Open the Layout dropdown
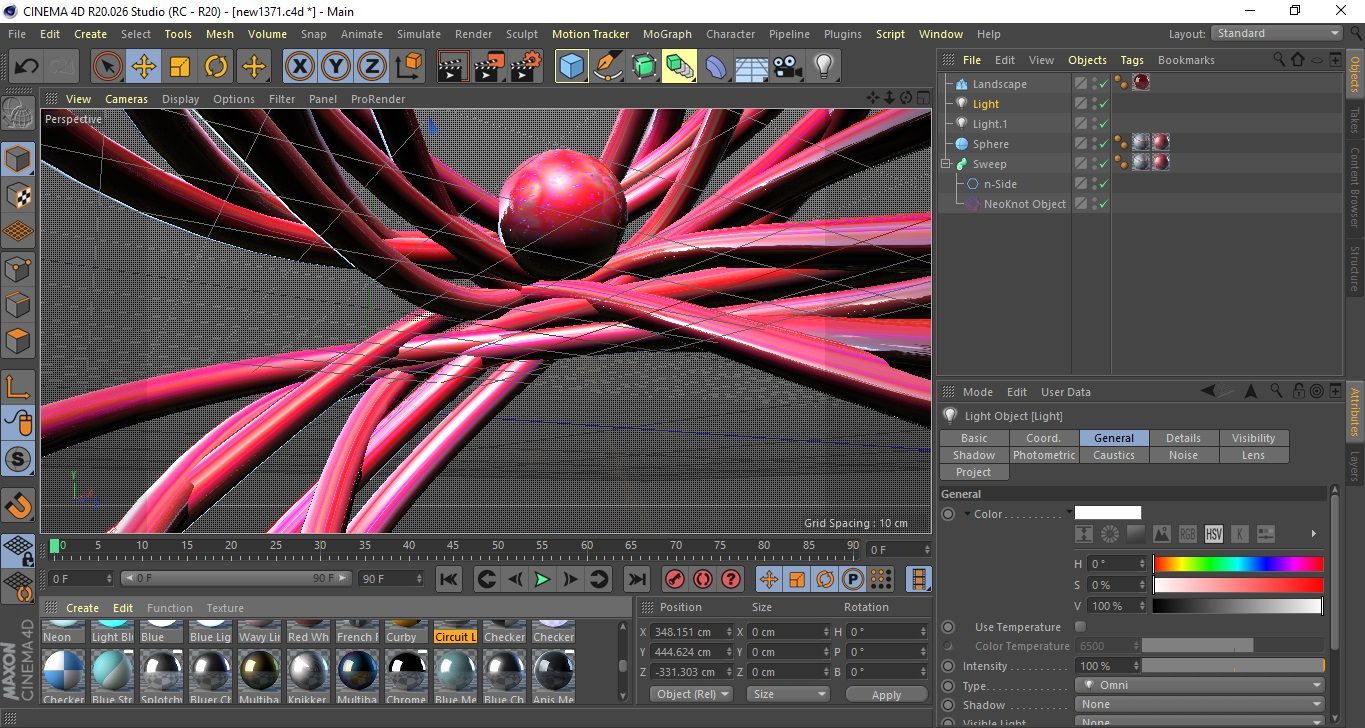 [1277, 33]
